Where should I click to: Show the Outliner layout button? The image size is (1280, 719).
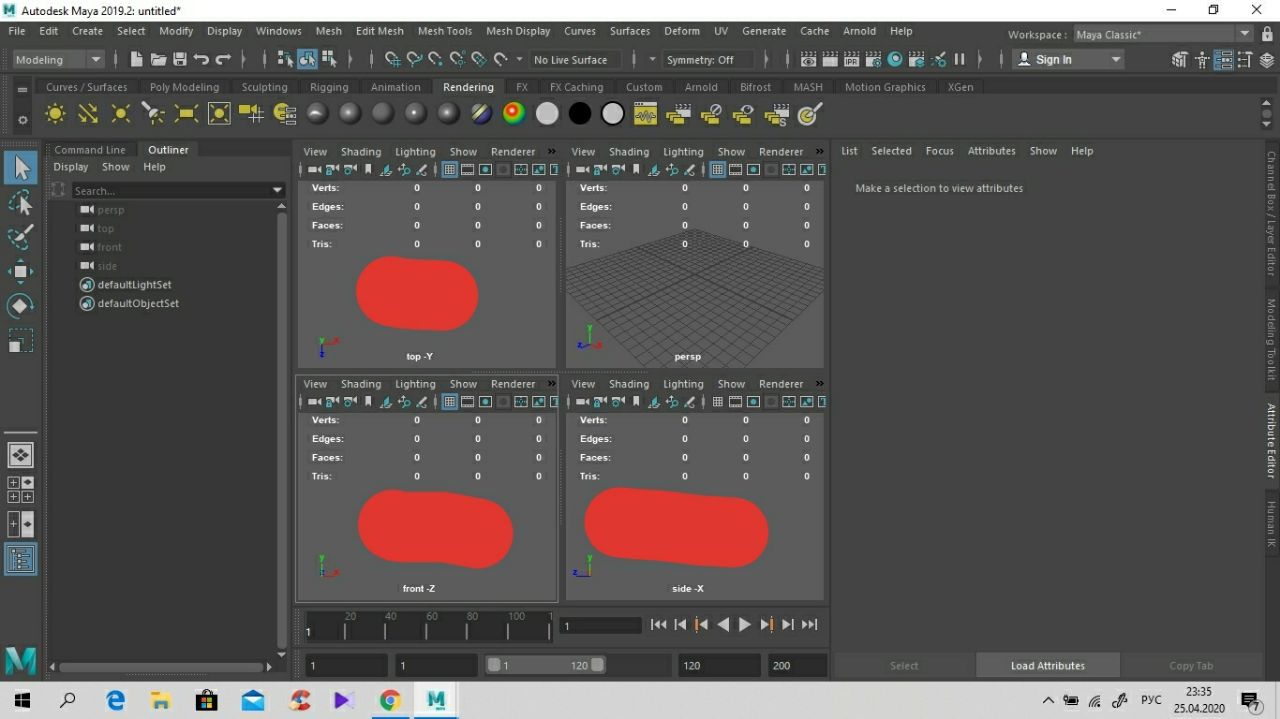tap(20, 559)
